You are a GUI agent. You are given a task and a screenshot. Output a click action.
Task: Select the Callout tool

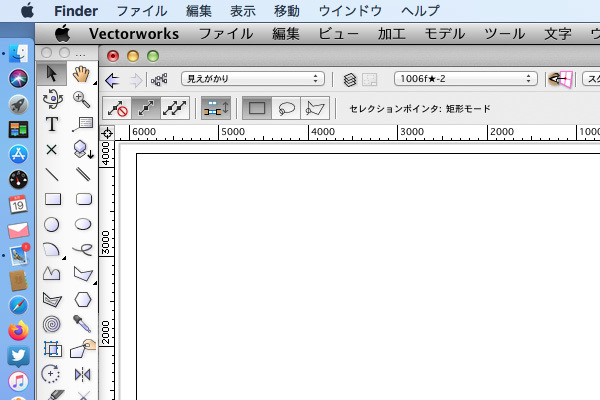click(x=82, y=124)
